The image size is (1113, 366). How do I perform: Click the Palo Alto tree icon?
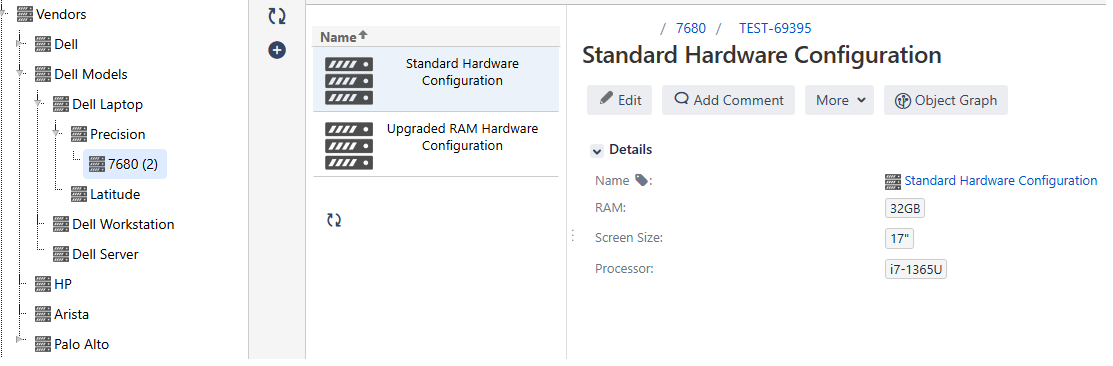coord(43,344)
